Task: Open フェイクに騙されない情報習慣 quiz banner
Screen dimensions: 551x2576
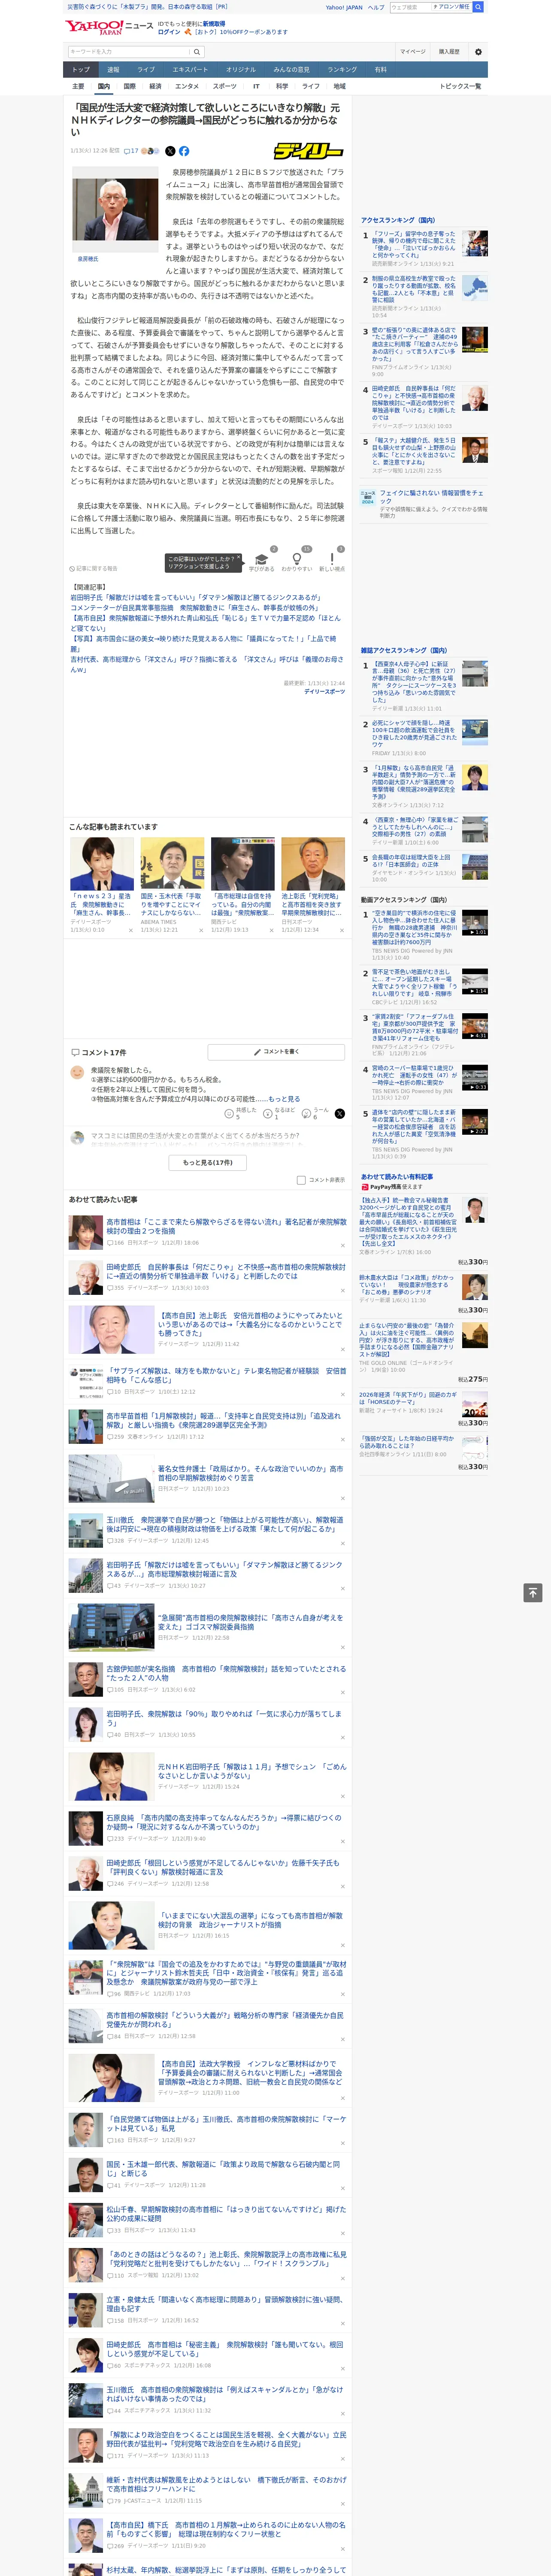Action: coord(424,503)
